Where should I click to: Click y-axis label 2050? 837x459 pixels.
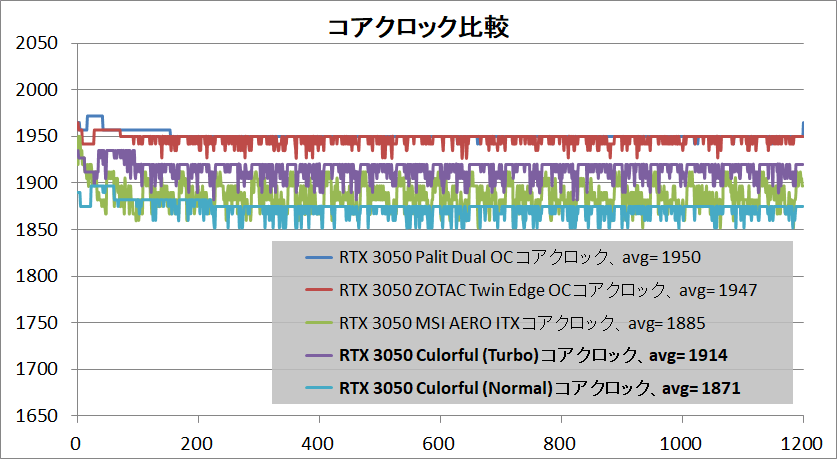(x=36, y=43)
